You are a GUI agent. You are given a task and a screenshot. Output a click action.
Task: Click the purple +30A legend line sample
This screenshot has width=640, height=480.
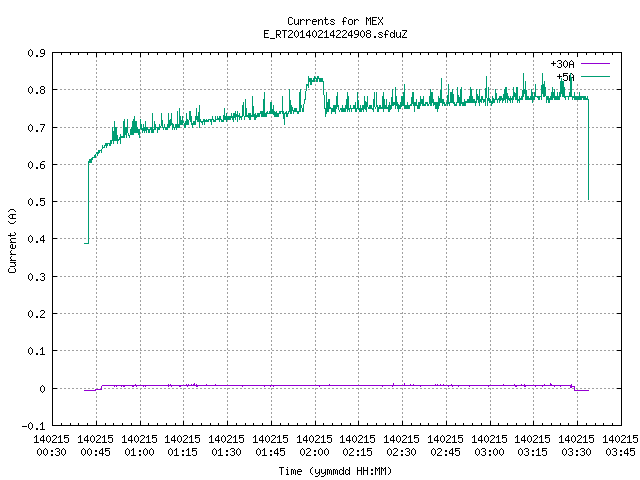pyautogui.click(x=595, y=64)
